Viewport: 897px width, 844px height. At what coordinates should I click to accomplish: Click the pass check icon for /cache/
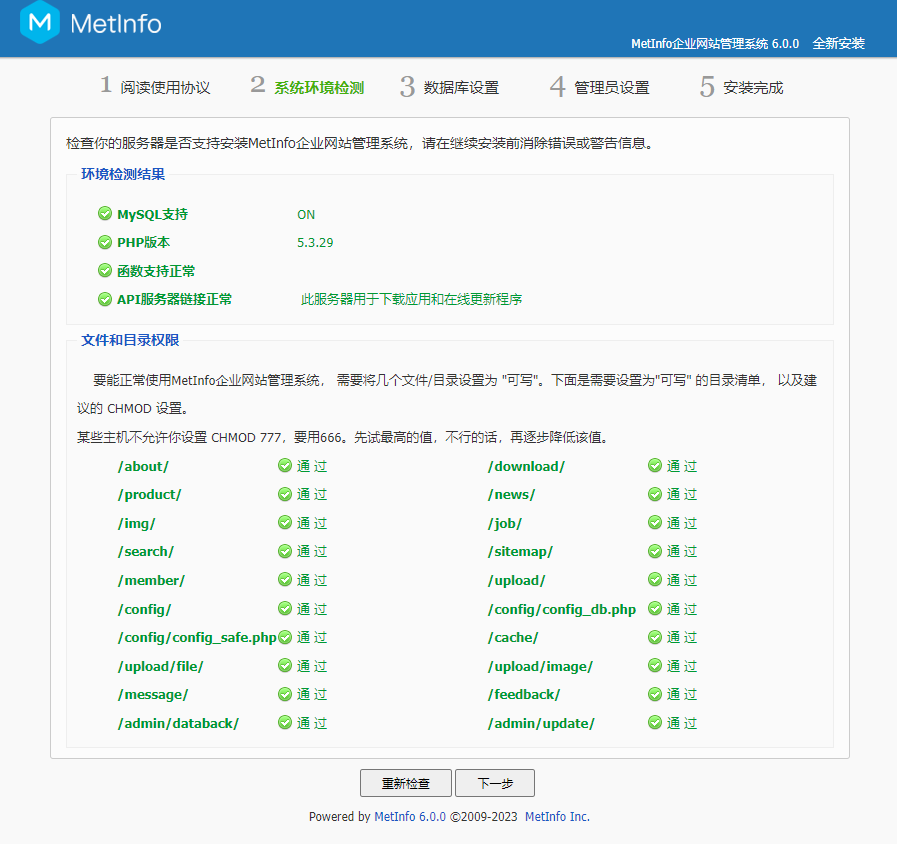[655, 637]
